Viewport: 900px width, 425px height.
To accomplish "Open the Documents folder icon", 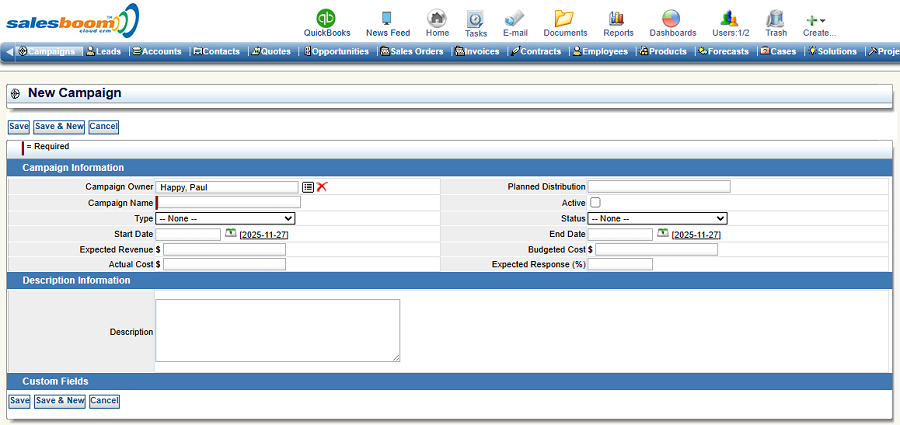I will (564, 18).
